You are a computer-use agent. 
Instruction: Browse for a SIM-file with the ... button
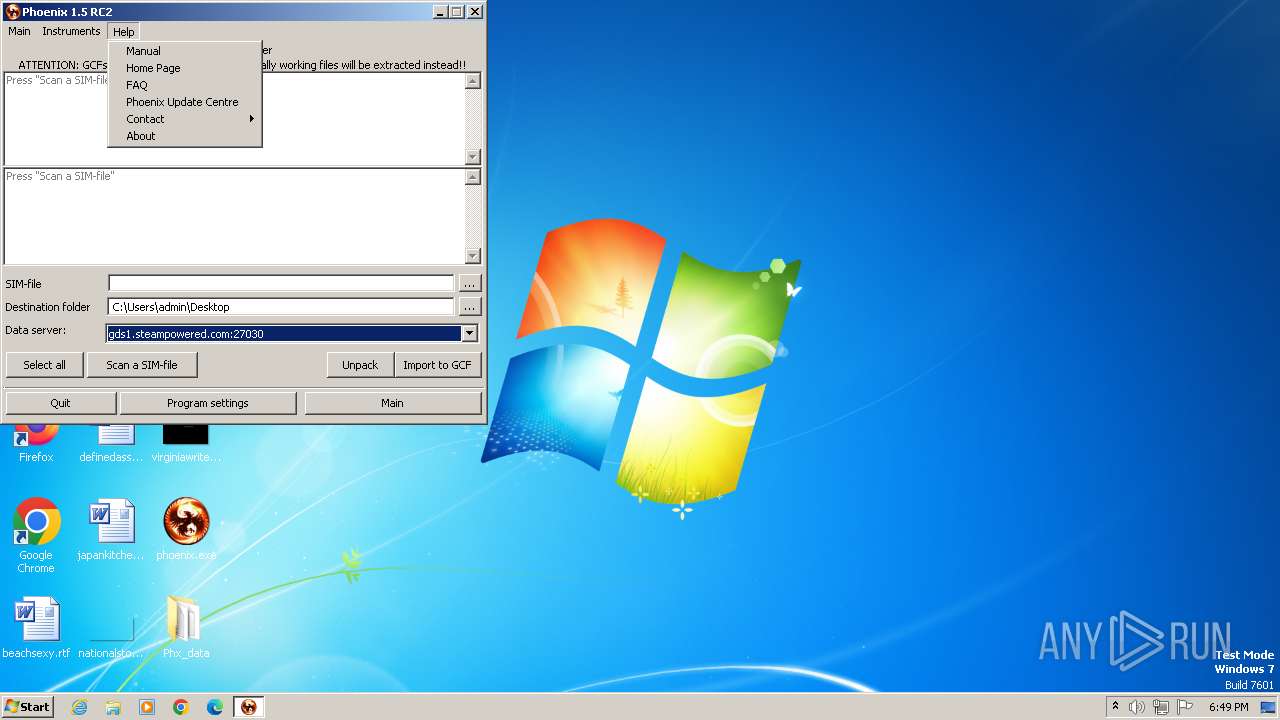[470, 284]
